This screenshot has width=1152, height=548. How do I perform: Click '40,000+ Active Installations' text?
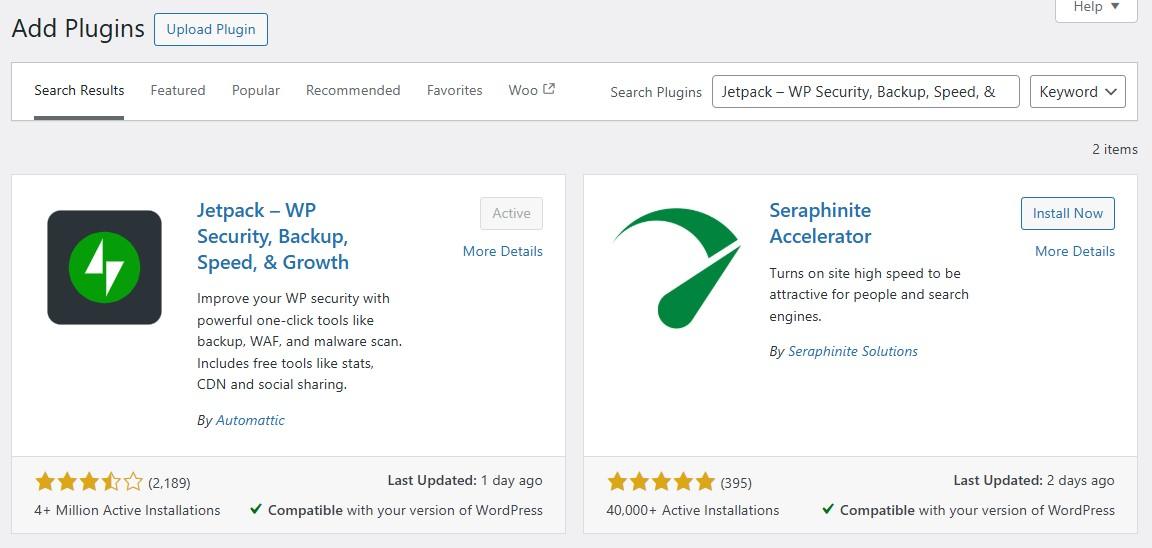[693, 510]
